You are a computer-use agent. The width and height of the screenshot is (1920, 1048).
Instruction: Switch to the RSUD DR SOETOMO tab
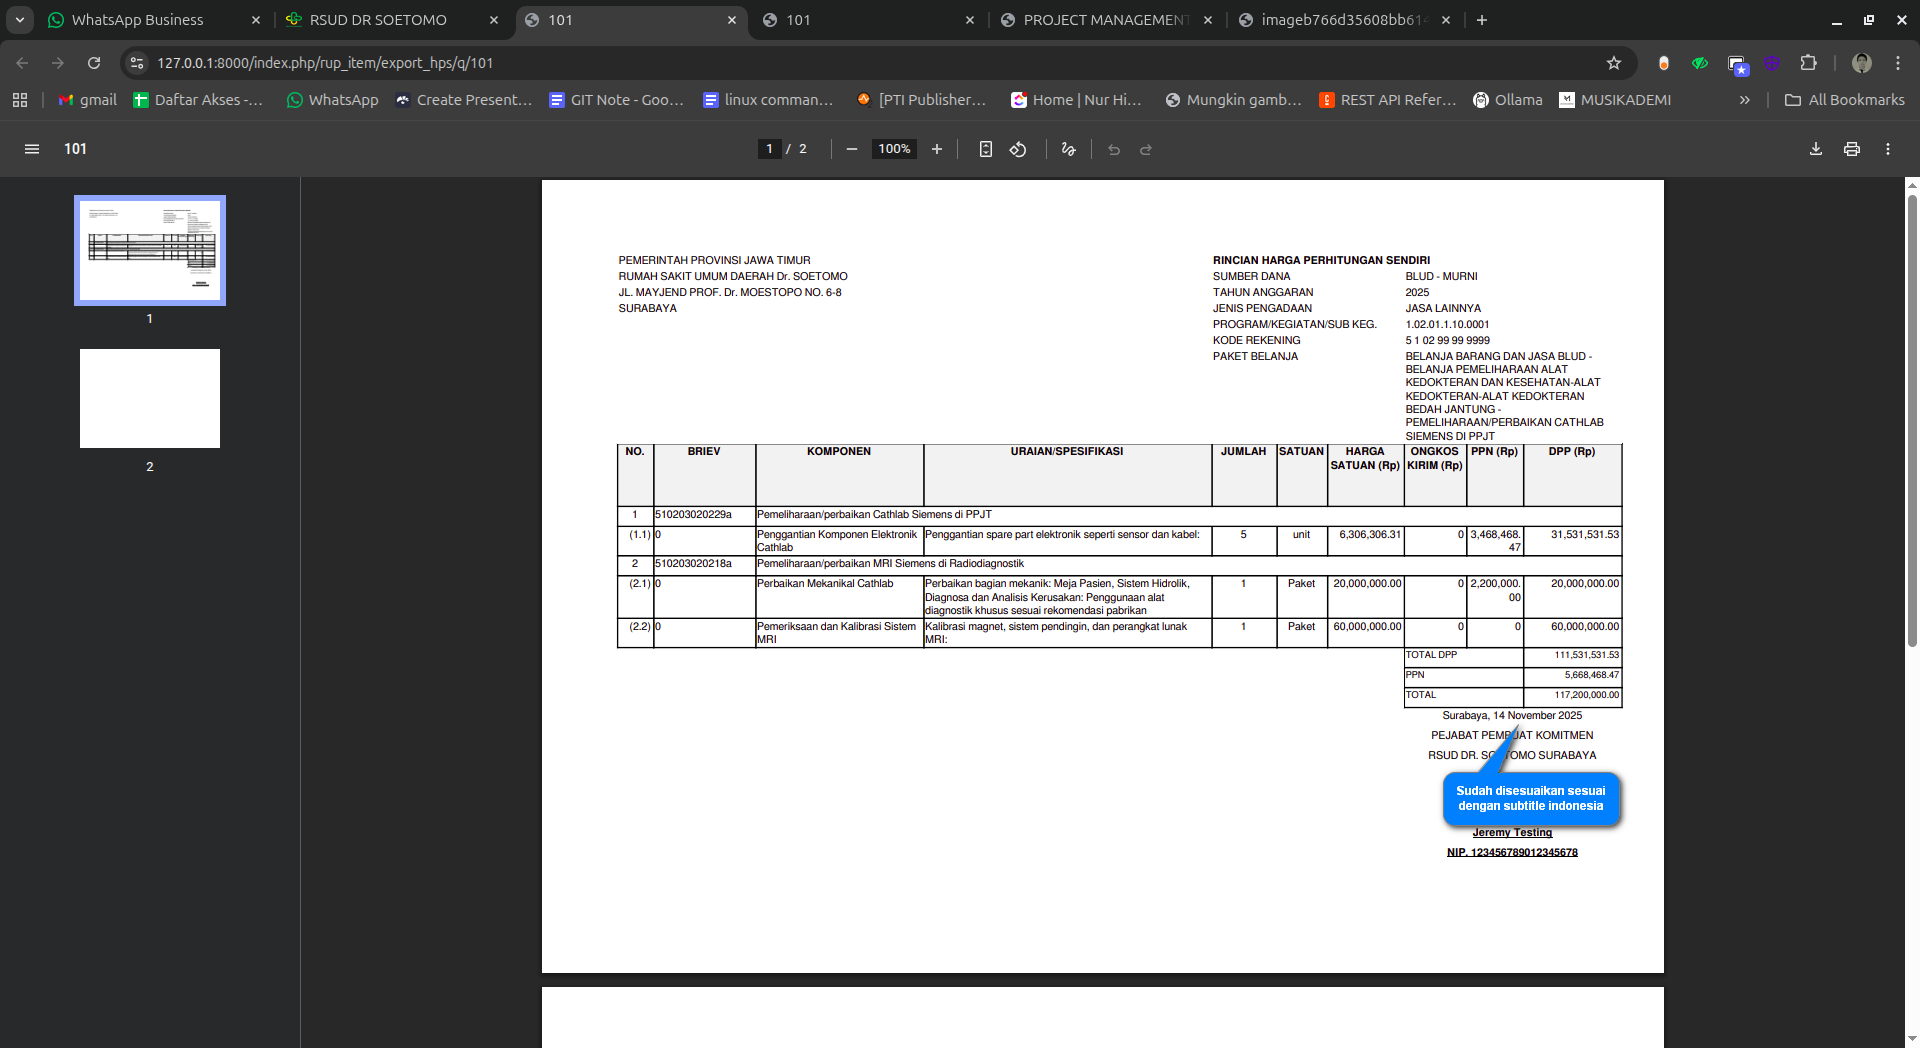point(378,20)
